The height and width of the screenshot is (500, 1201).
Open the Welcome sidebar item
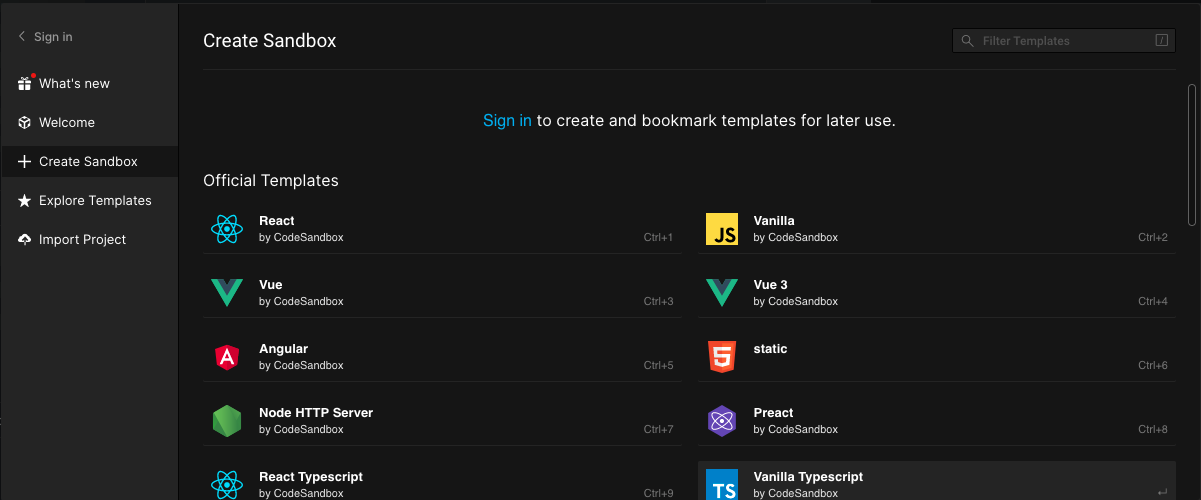coord(67,123)
